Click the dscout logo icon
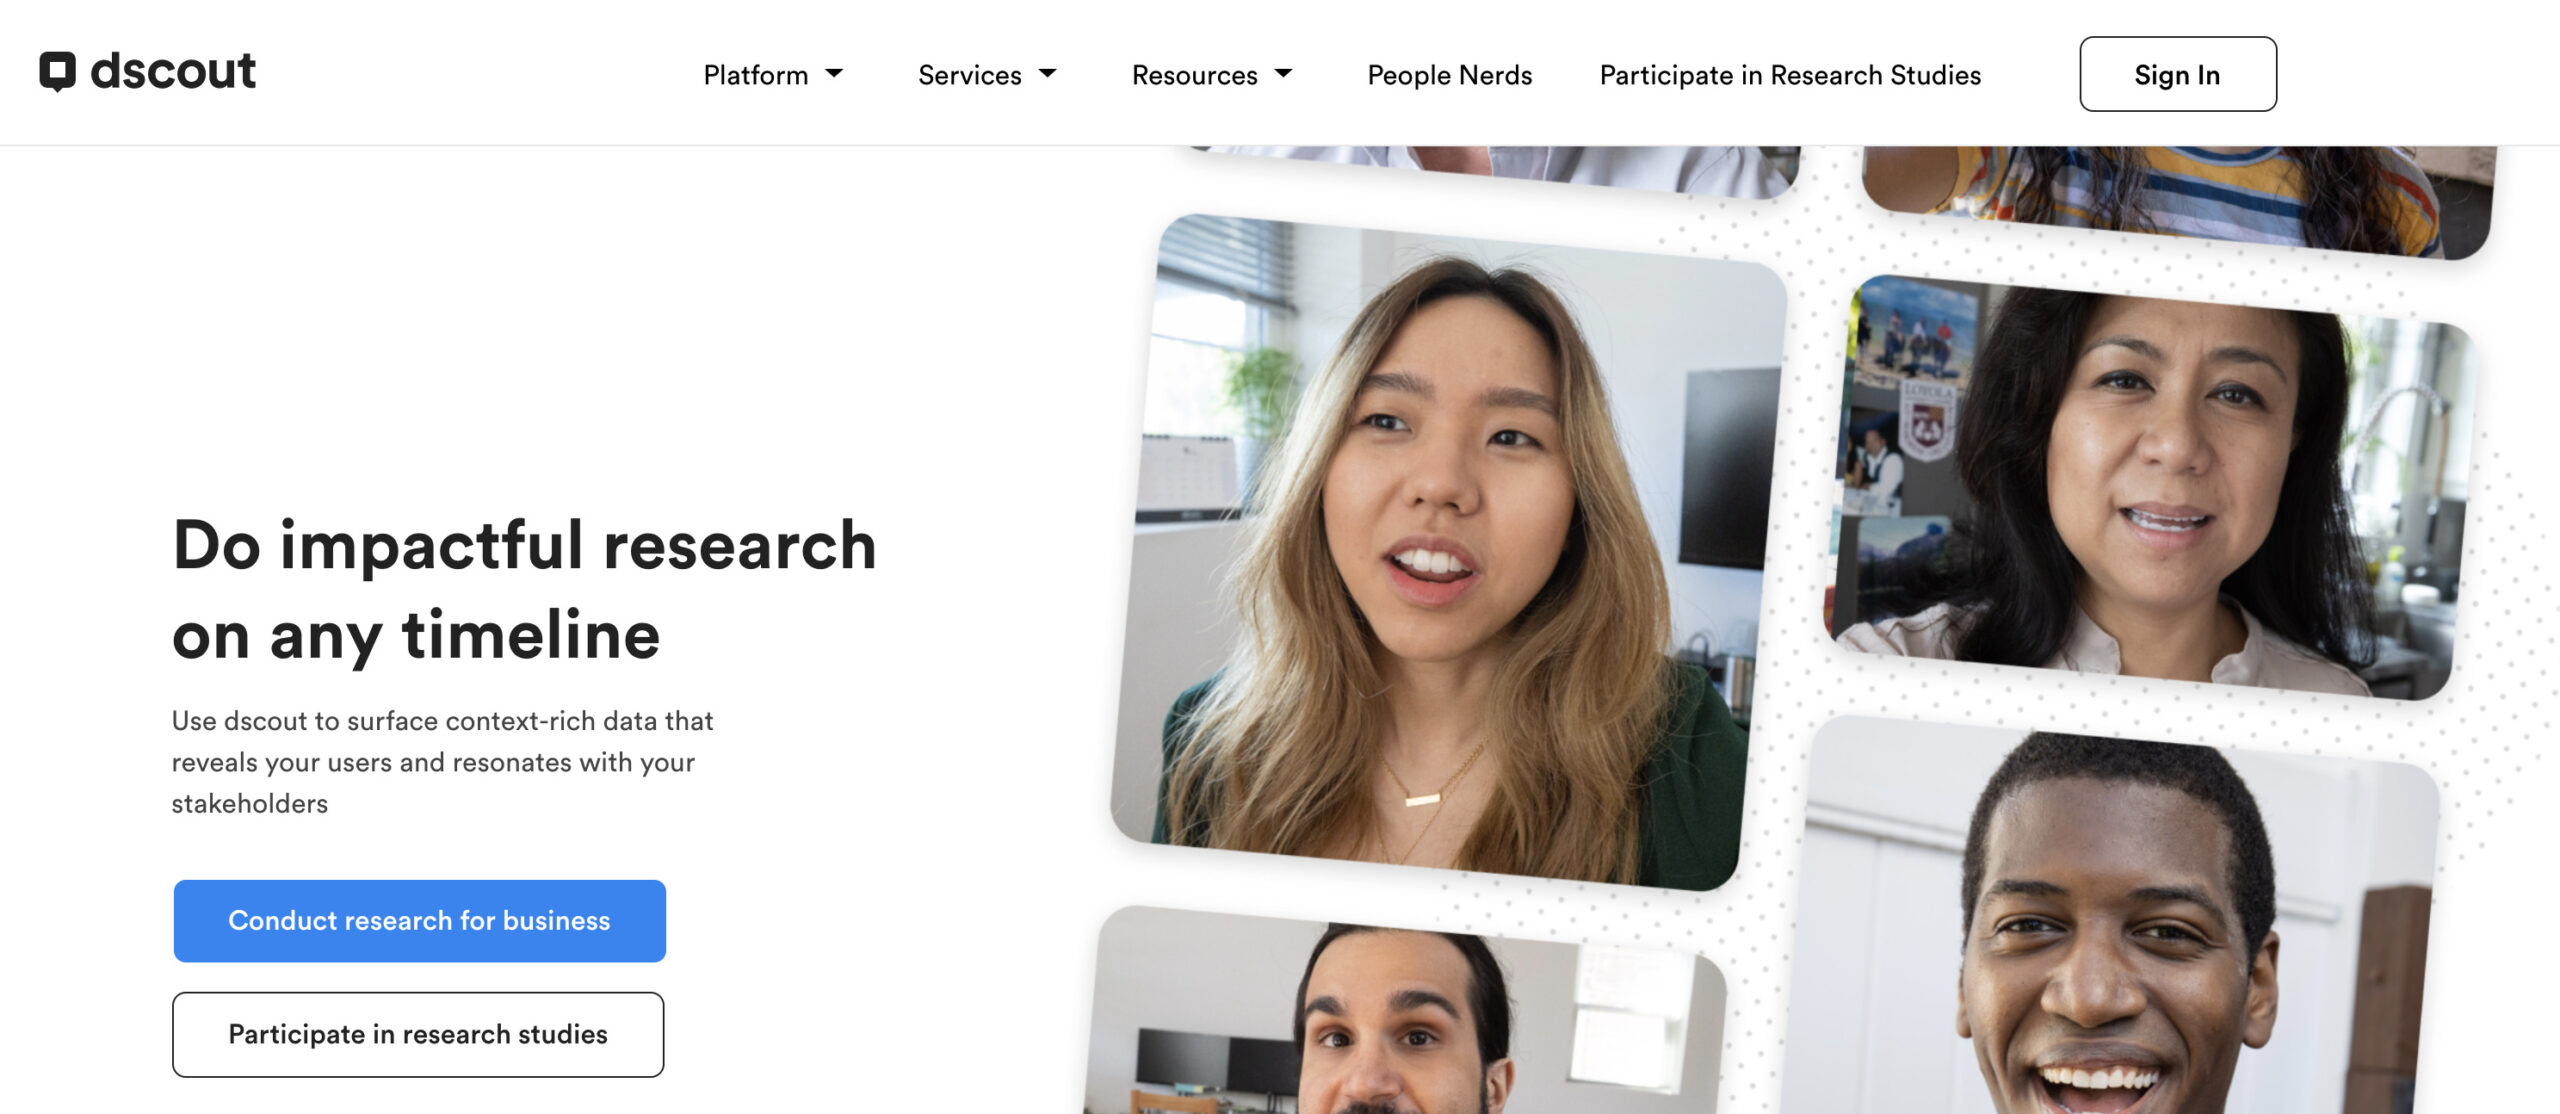 point(57,72)
